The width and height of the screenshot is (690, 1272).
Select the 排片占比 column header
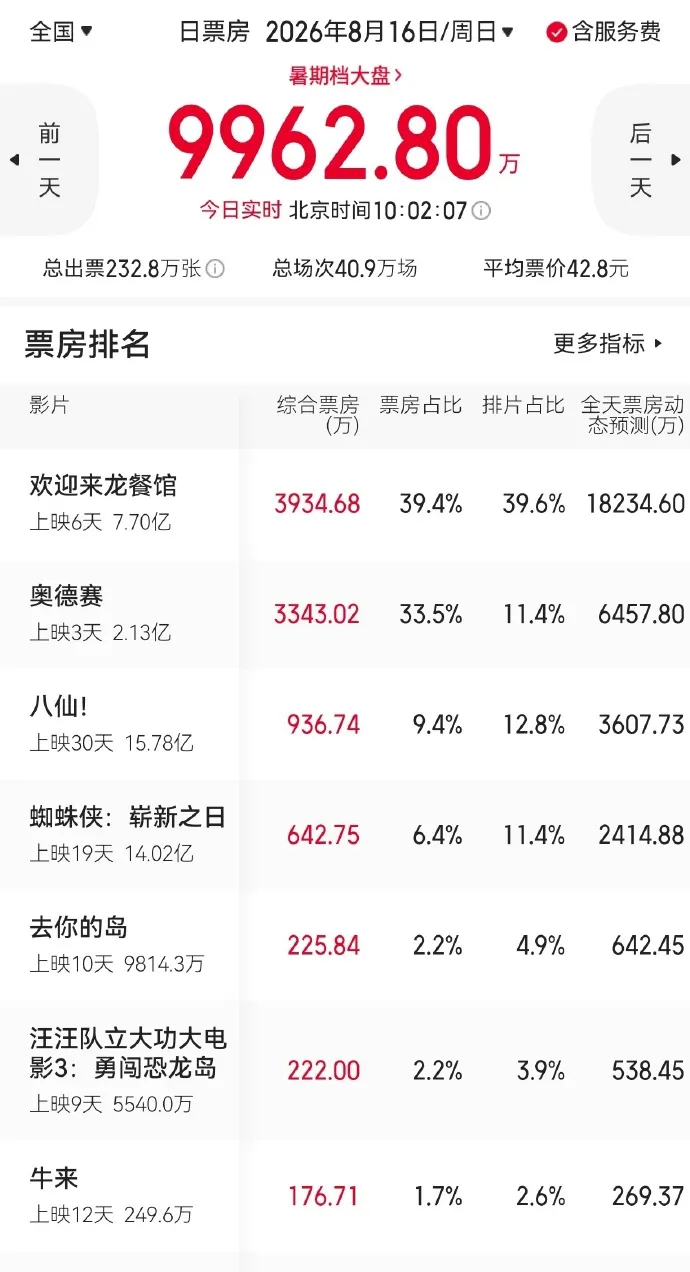click(x=523, y=405)
